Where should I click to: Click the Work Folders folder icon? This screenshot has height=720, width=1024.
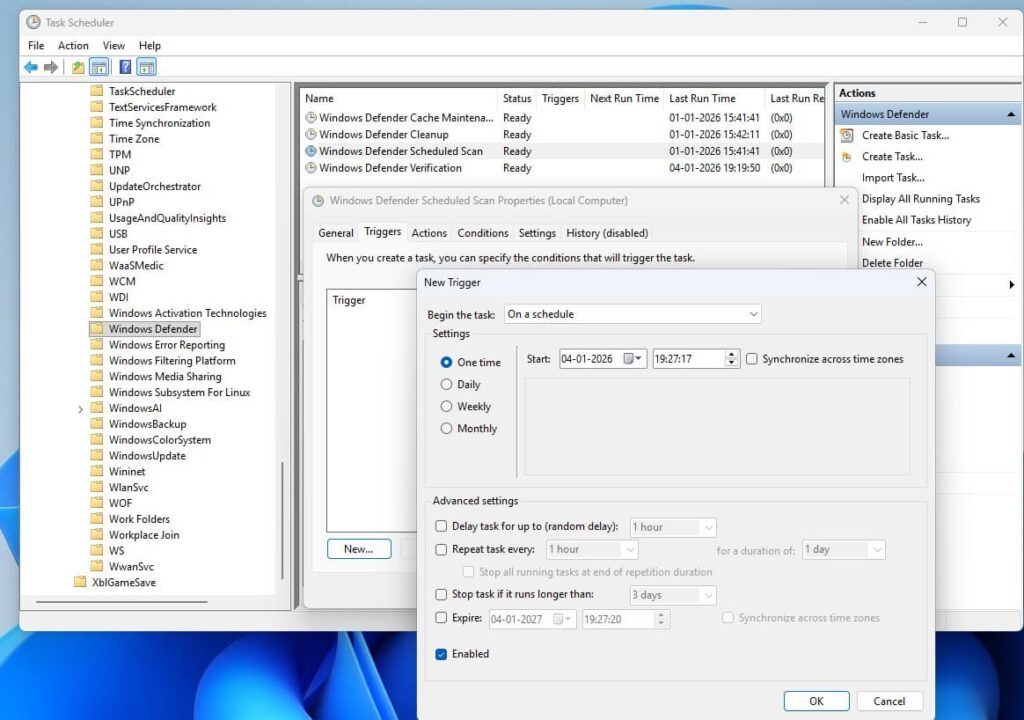pos(97,519)
